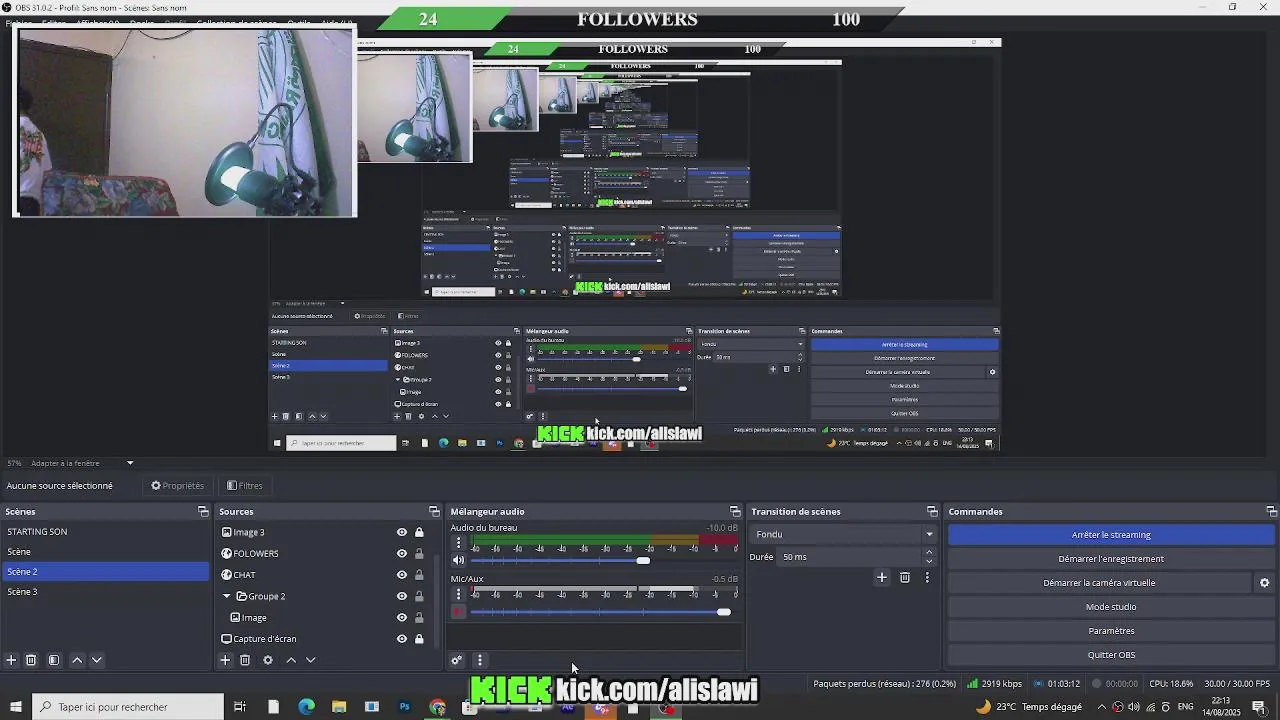Open Task View on the taskbar
This screenshot has height=720, width=1280.
coord(240,707)
